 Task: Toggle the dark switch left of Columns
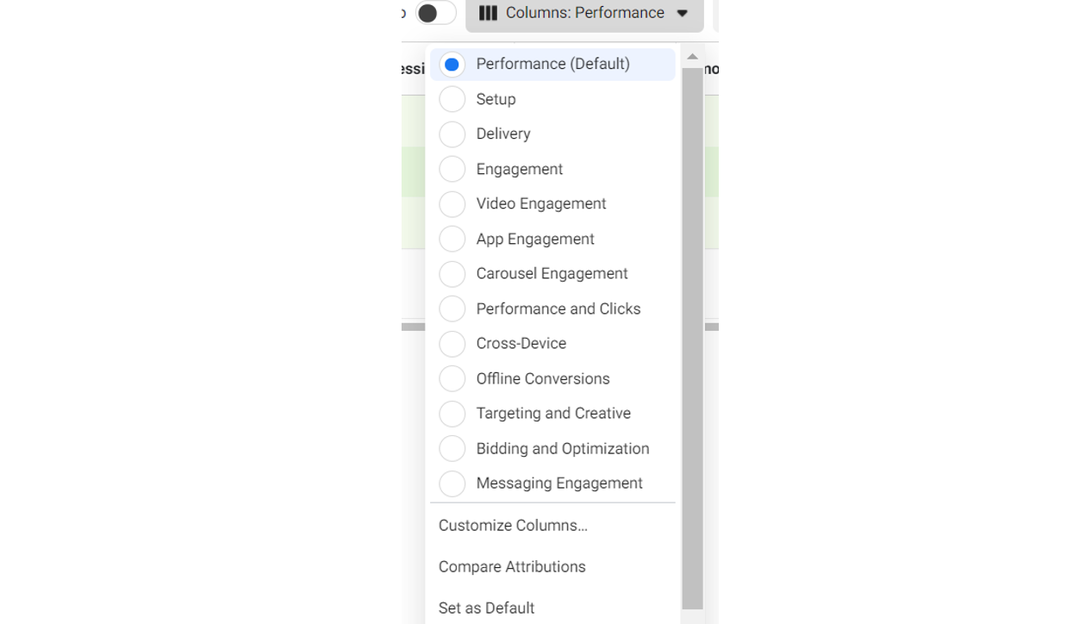pyautogui.click(x=434, y=13)
